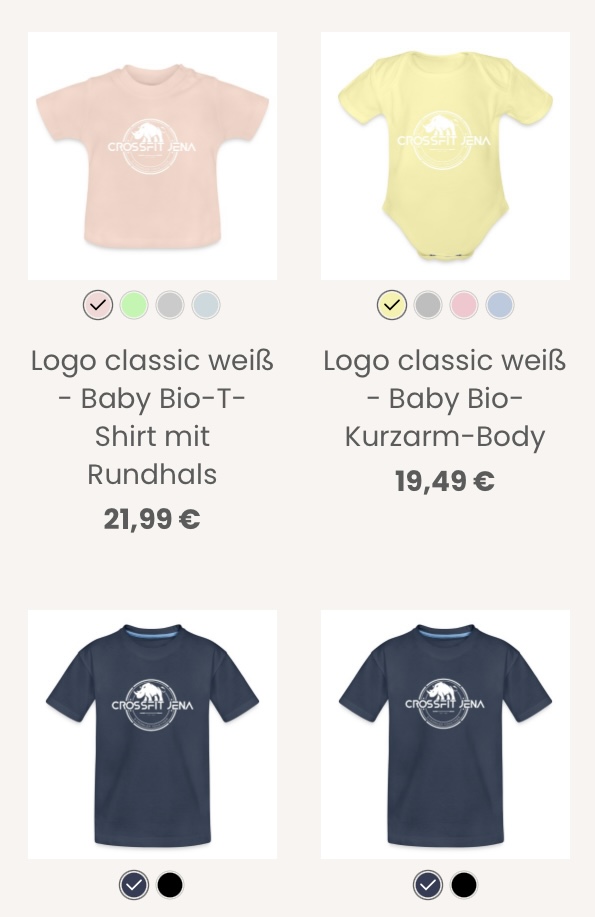Select pale blue swatch for Baby T-Shirt
Image resolution: width=595 pixels, height=917 pixels.
tap(207, 305)
